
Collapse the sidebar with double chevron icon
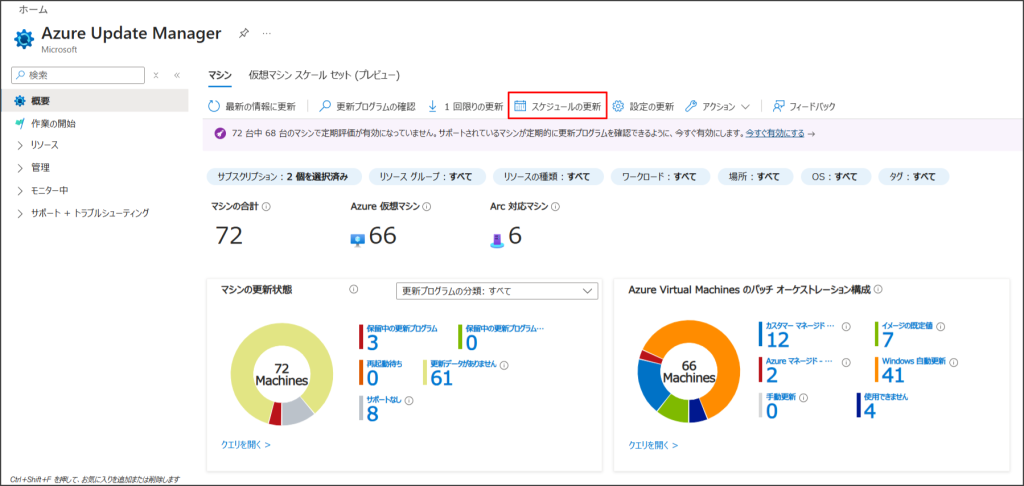(177, 75)
